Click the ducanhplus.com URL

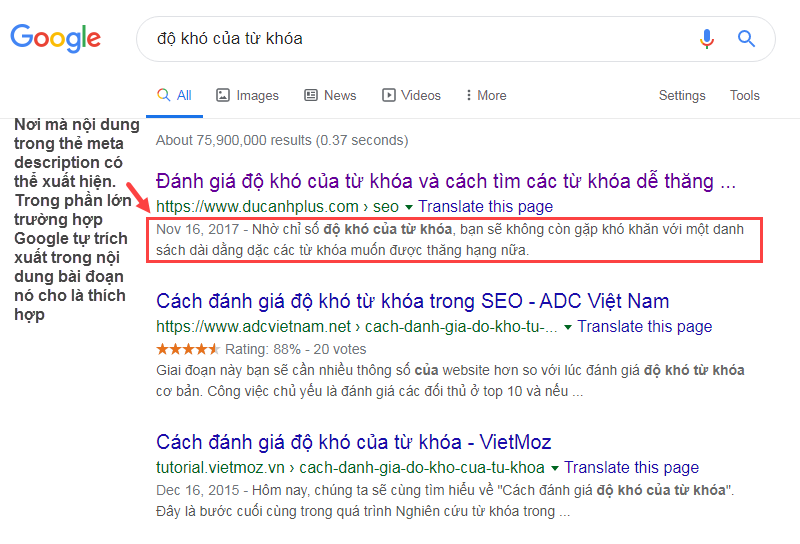coord(277,206)
